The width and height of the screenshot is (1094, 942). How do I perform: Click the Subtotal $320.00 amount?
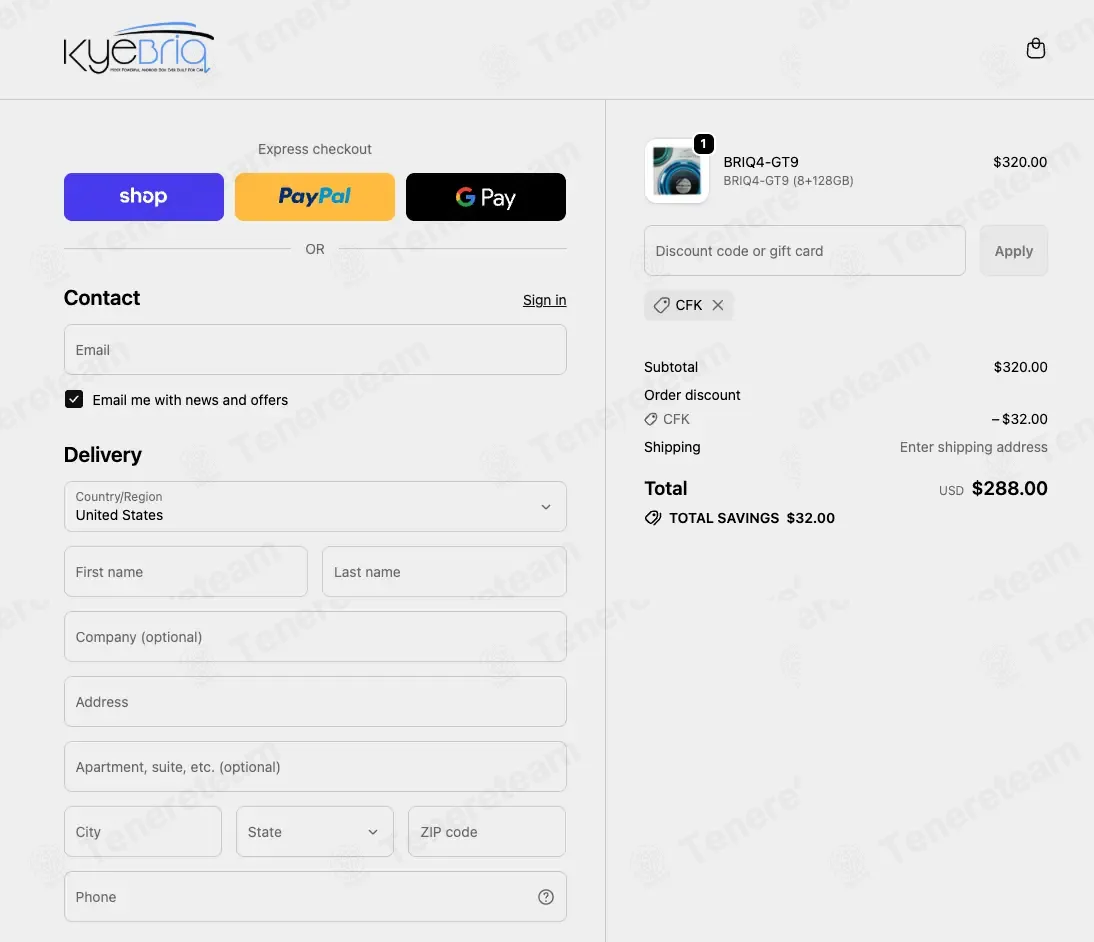tap(1020, 367)
